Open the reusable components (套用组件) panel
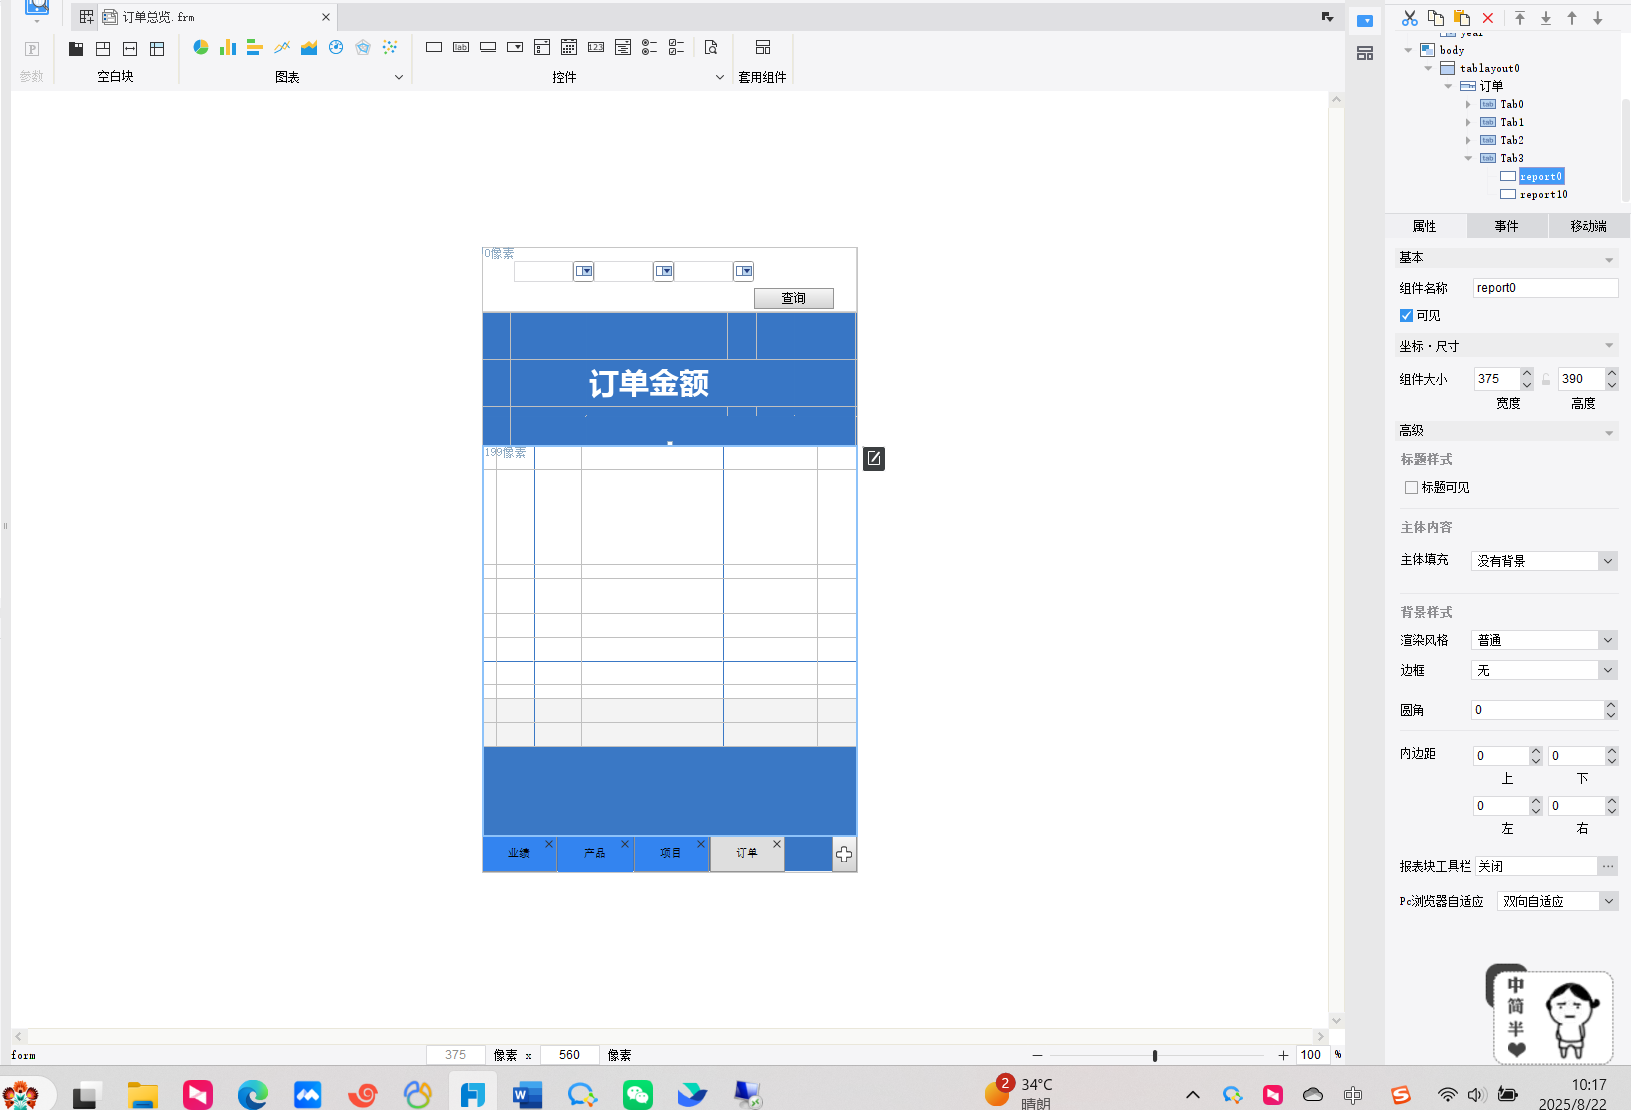1631x1110 pixels. click(x=763, y=47)
